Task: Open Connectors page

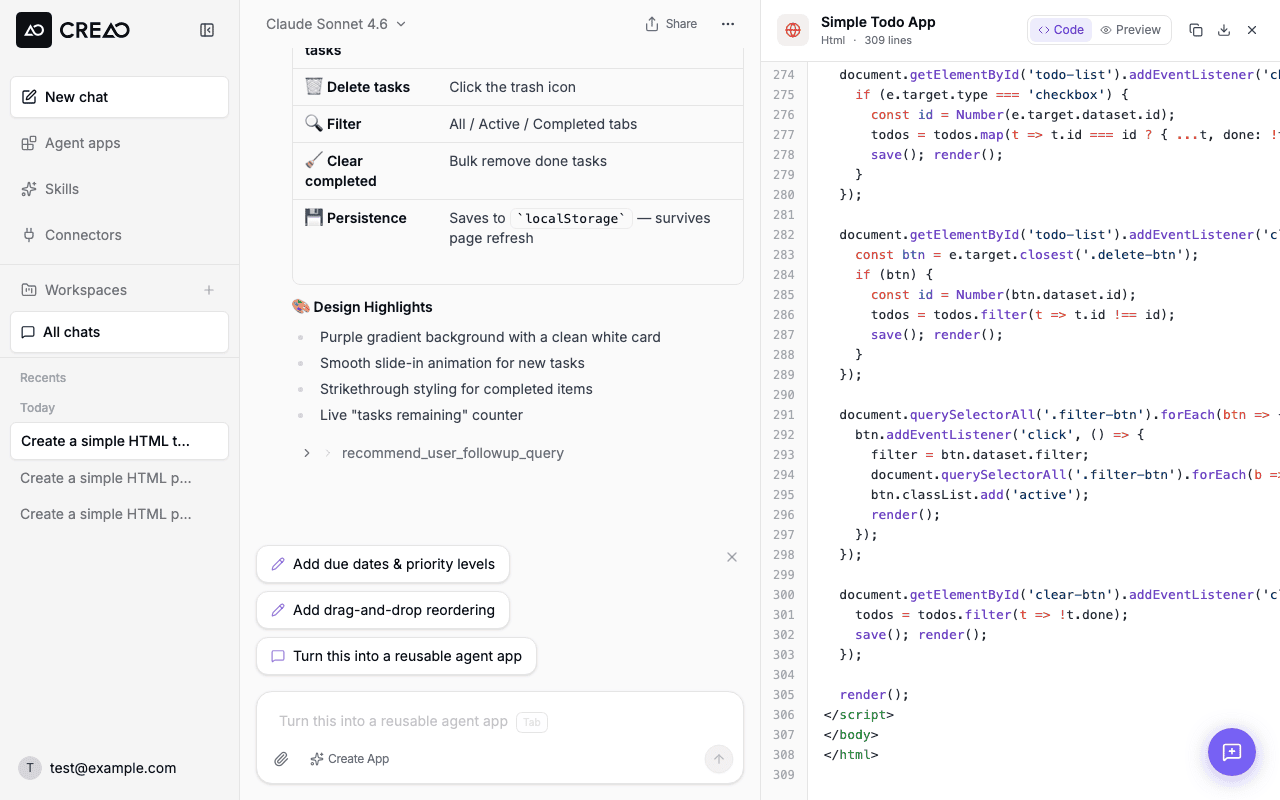Action: 119,235
